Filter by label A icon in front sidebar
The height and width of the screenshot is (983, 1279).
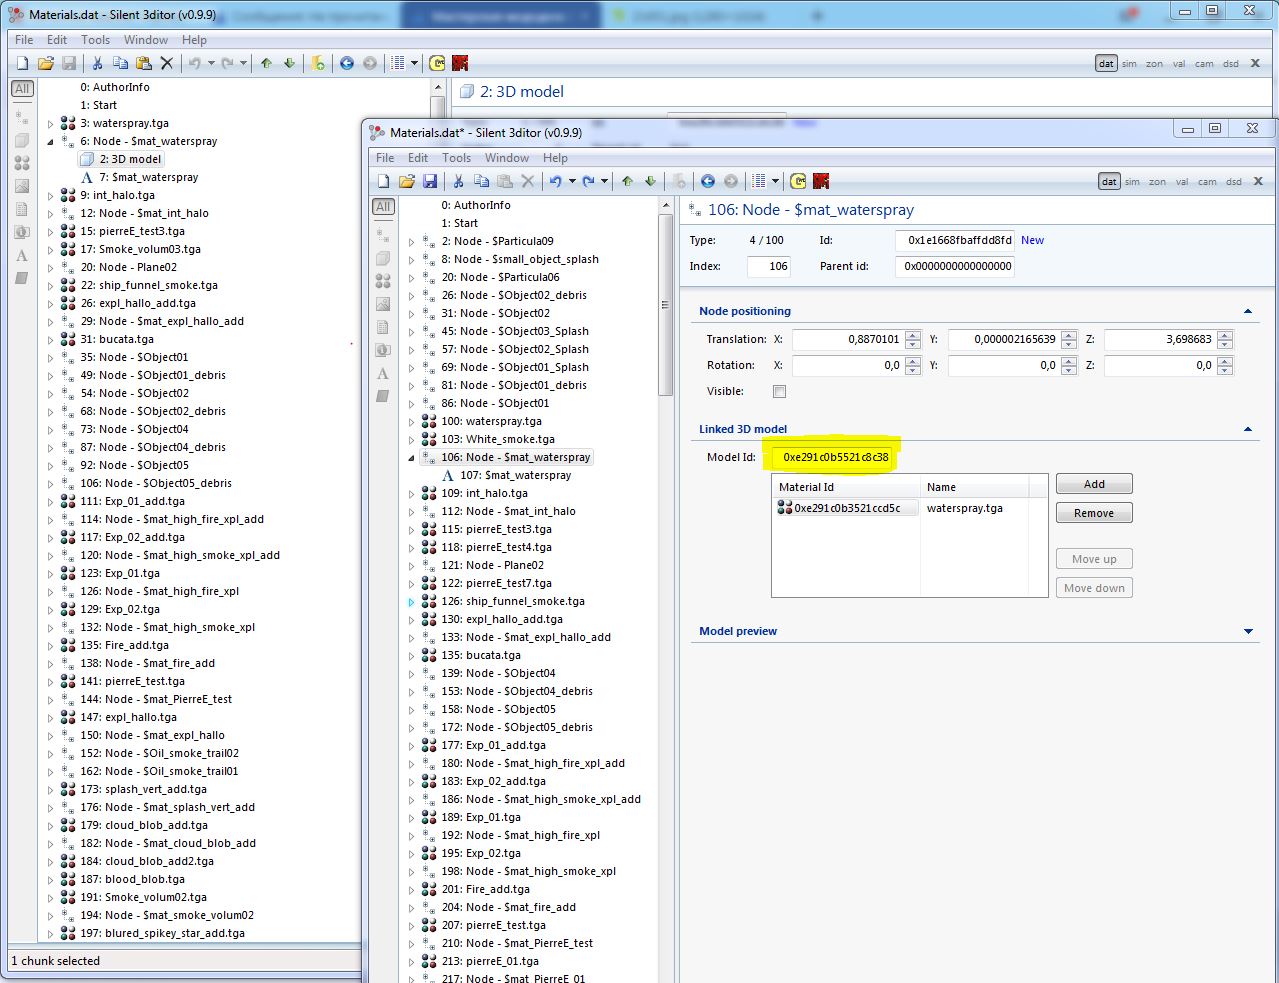(383, 373)
